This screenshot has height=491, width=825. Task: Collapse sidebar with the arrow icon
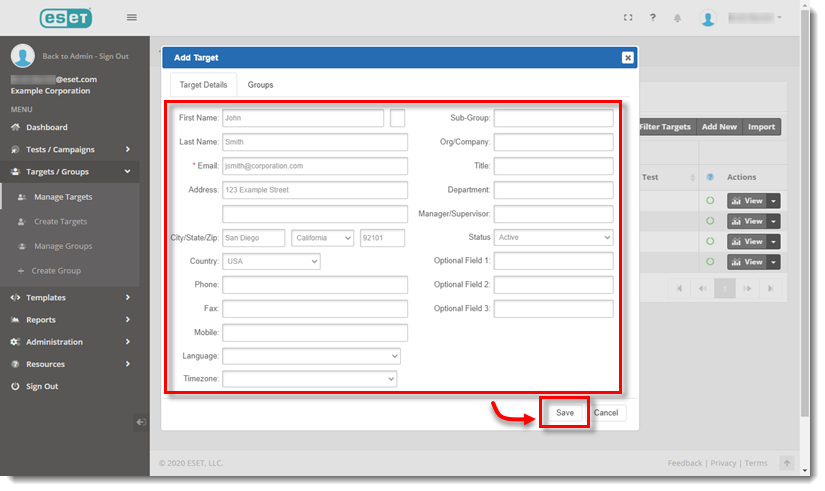point(141,422)
